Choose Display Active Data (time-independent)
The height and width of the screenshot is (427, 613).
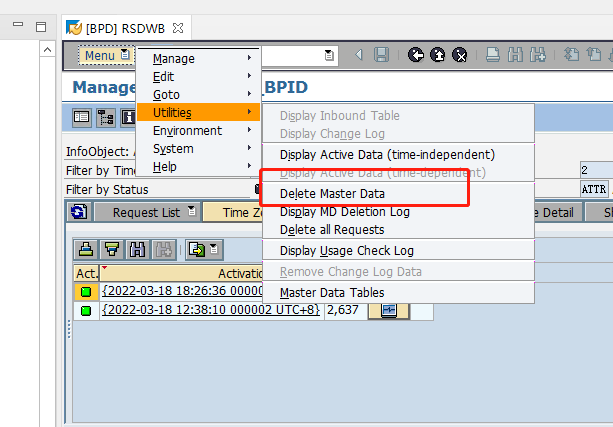[398, 154]
